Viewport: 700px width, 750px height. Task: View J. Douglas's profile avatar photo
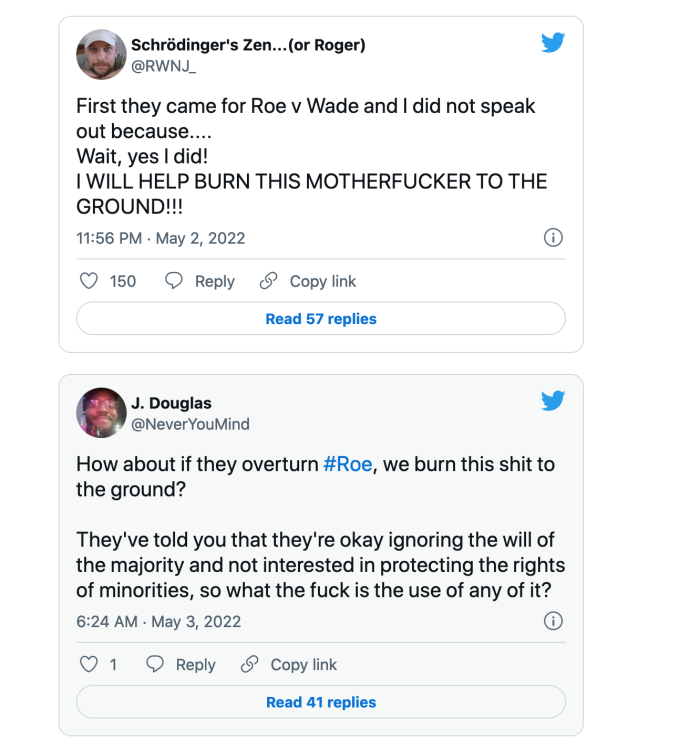click(x=101, y=413)
